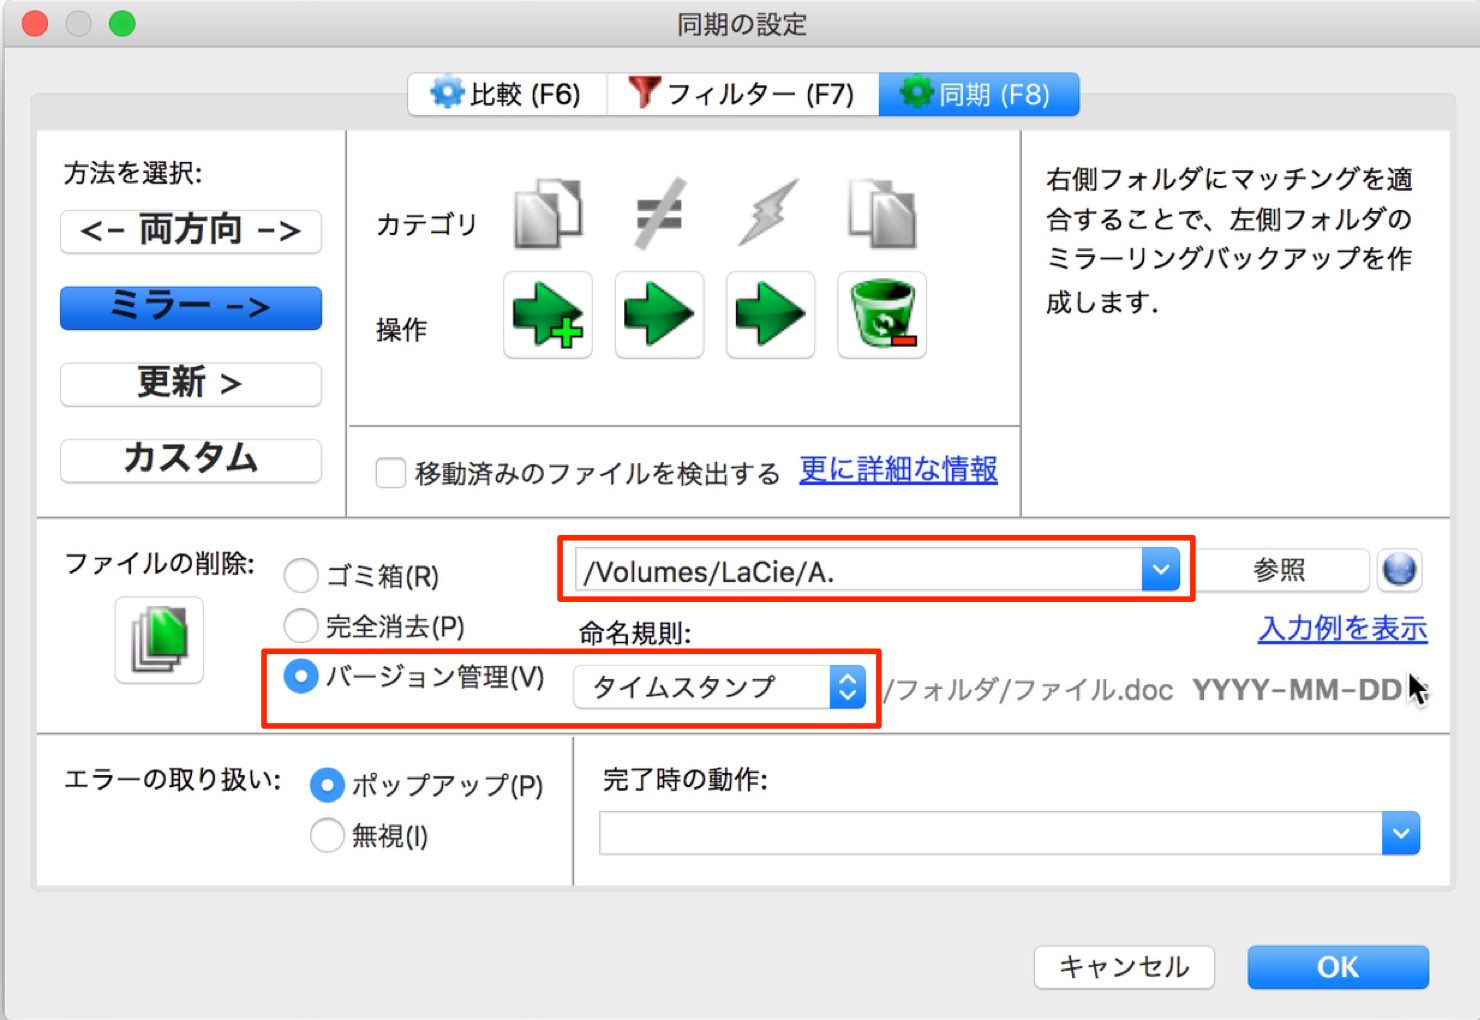This screenshot has width=1480, height=1020.
Task: Toggle the second green arrow update action
Action: [x=659, y=315]
